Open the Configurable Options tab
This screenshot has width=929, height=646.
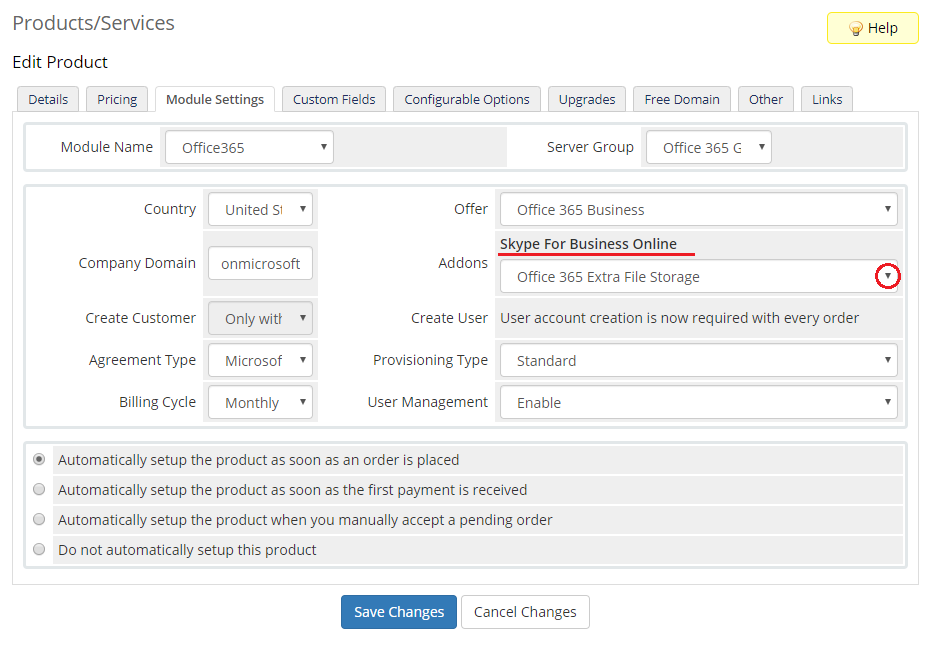[467, 99]
